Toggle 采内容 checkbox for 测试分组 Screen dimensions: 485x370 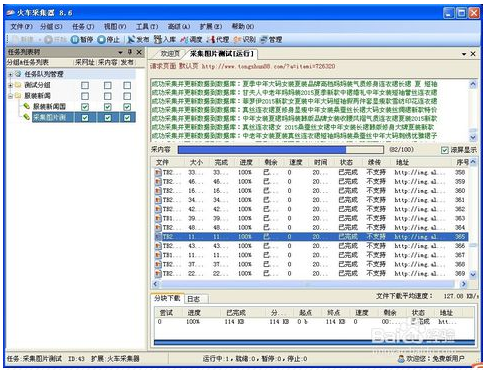pyautogui.click(x=108, y=86)
